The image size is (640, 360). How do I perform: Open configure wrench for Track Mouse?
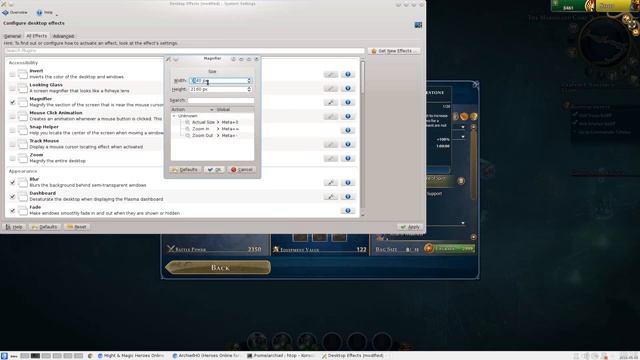coord(331,144)
